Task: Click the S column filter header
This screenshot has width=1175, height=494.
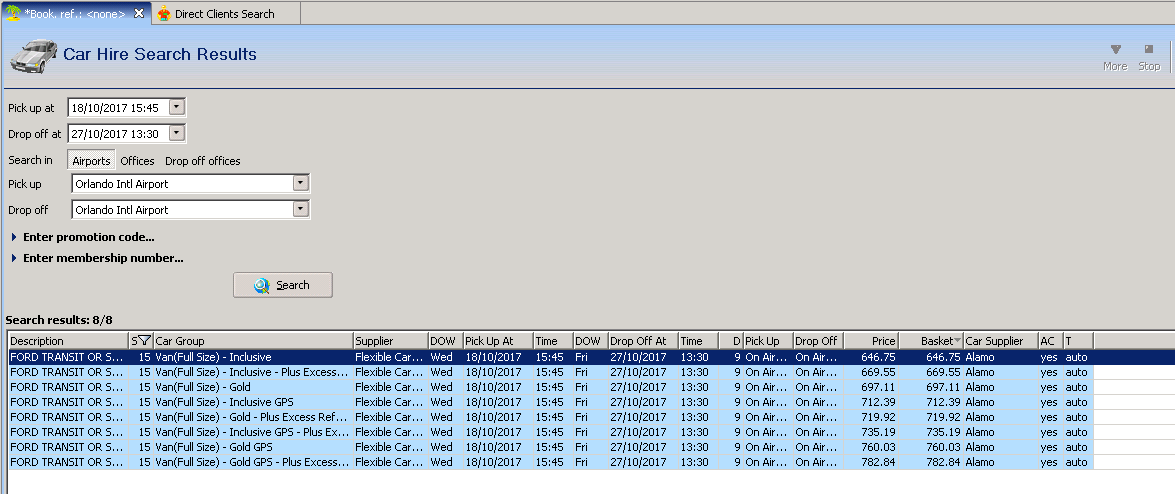Action: [141, 341]
